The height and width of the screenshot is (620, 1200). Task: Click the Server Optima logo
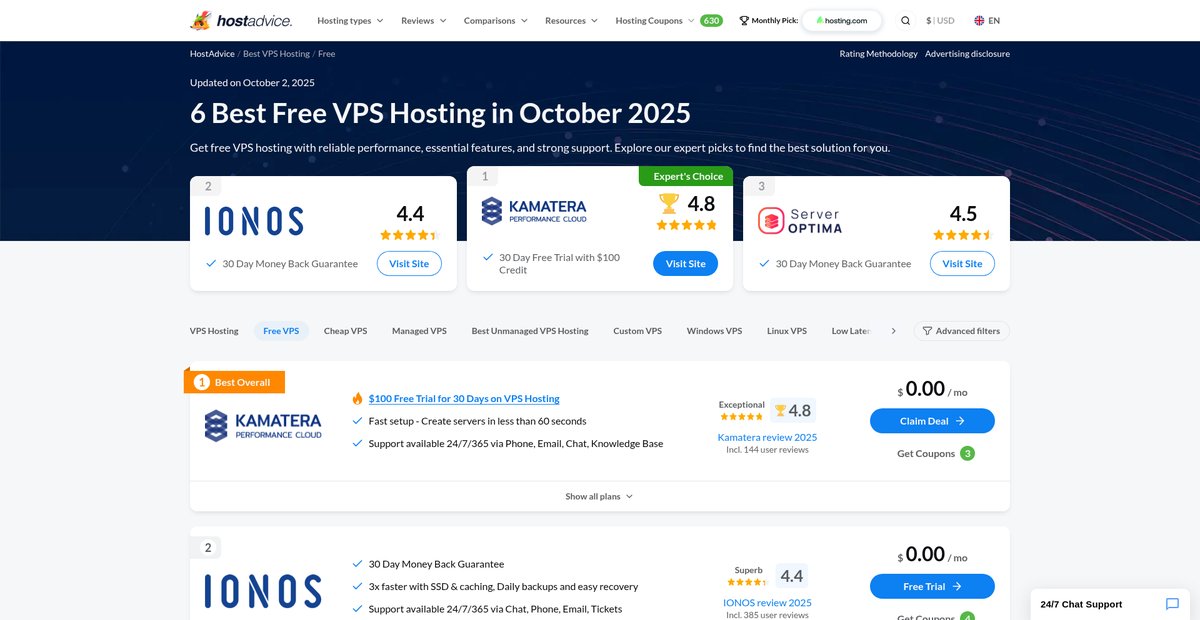(x=800, y=221)
